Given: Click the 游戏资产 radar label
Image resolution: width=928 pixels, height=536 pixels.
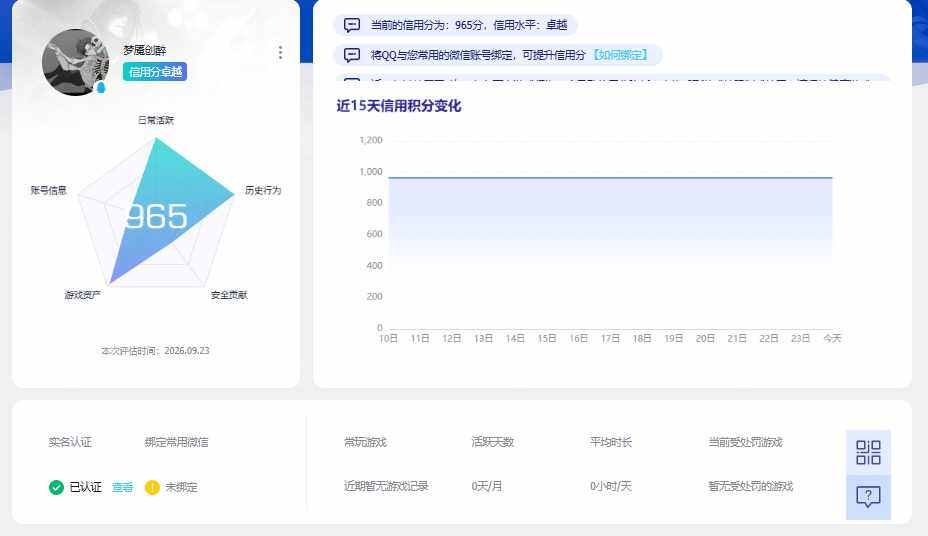Looking at the screenshot, I should tap(82, 295).
